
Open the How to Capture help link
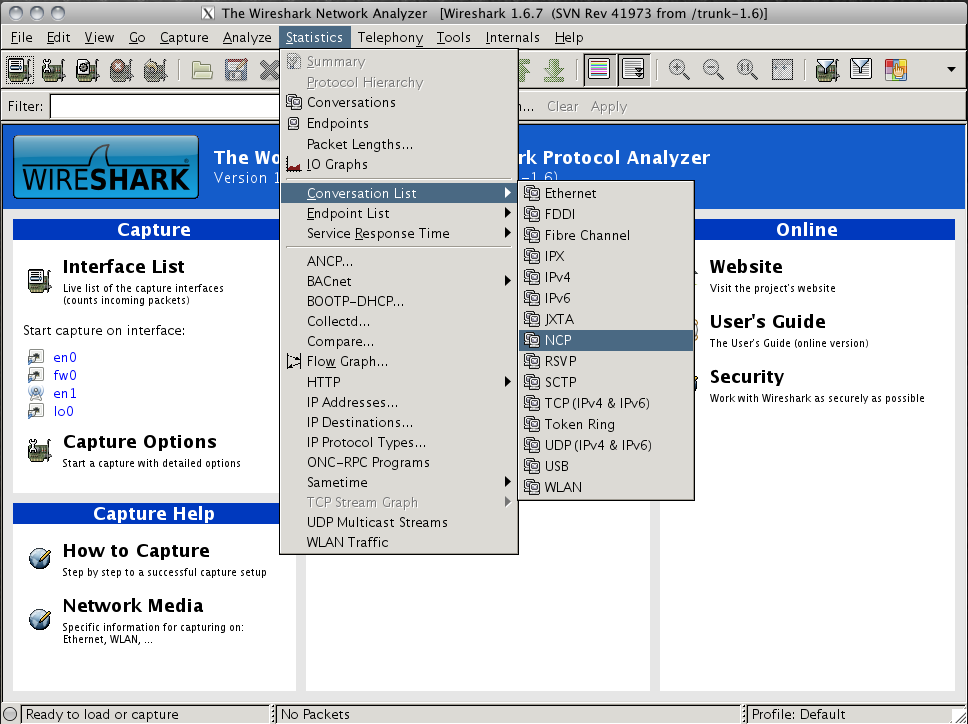pos(136,551)
